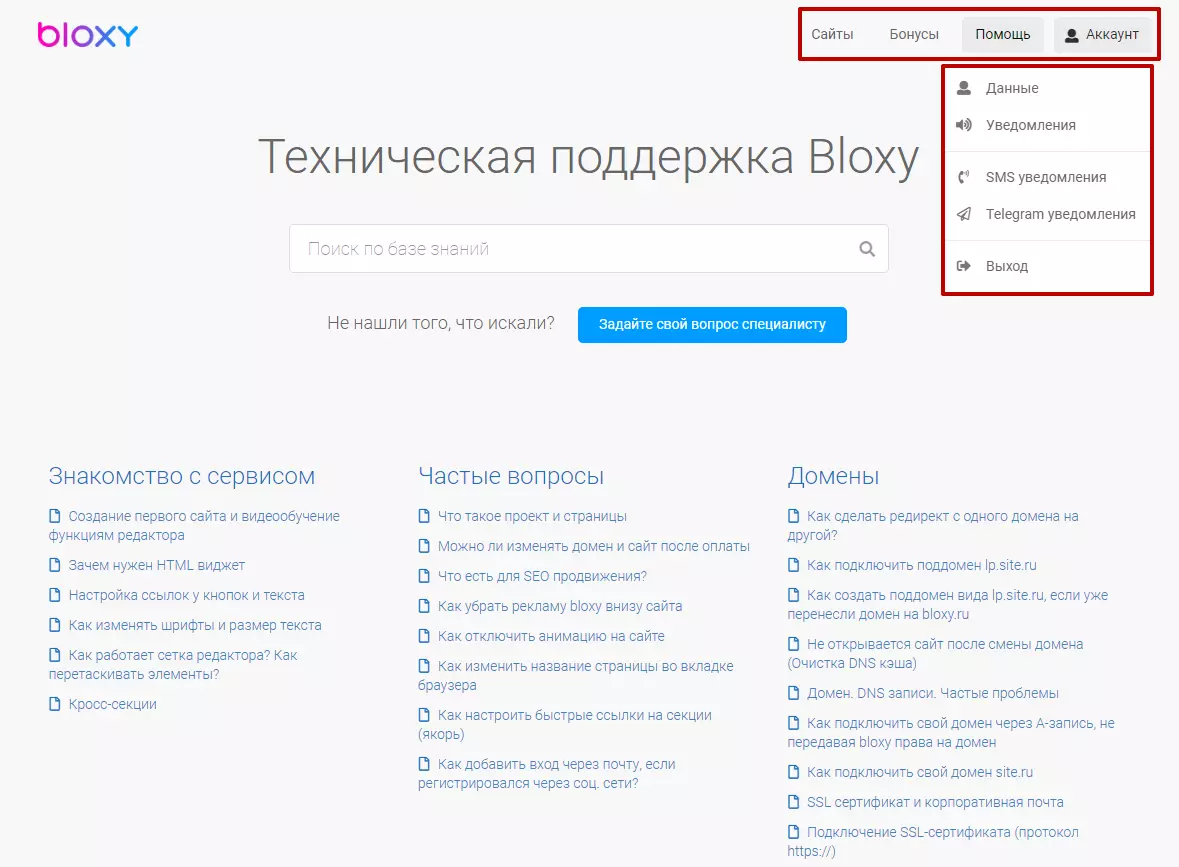1179x867 pixels.
Task: Open Как сделать редирект с одного домена
Action: click(933, 526)
